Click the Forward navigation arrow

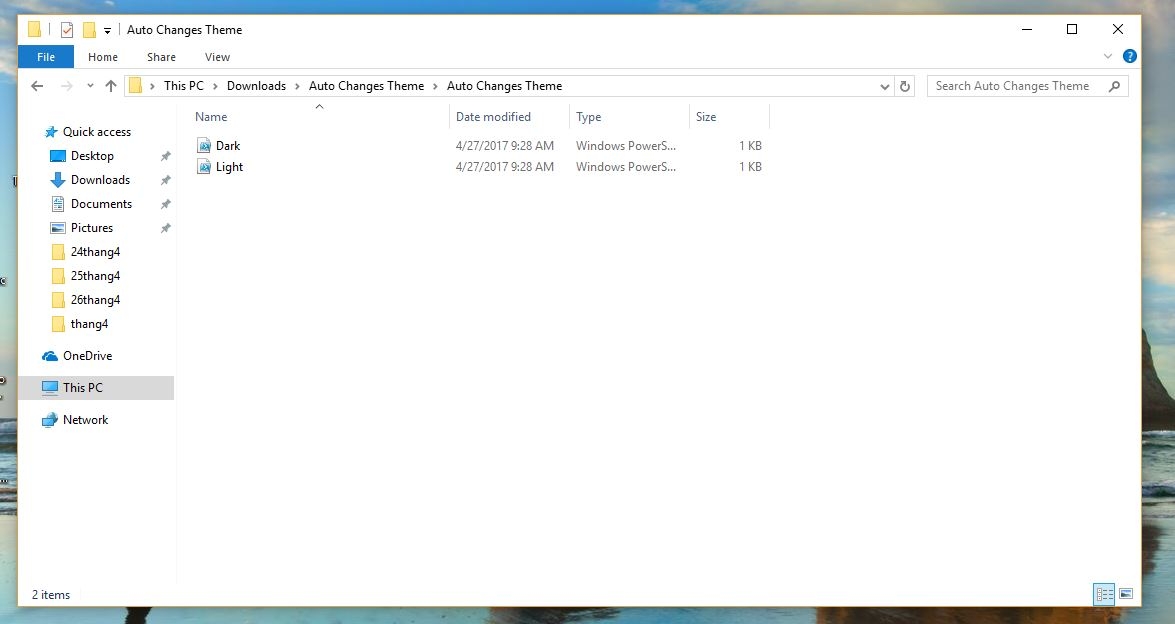click(x=67, y=86)
